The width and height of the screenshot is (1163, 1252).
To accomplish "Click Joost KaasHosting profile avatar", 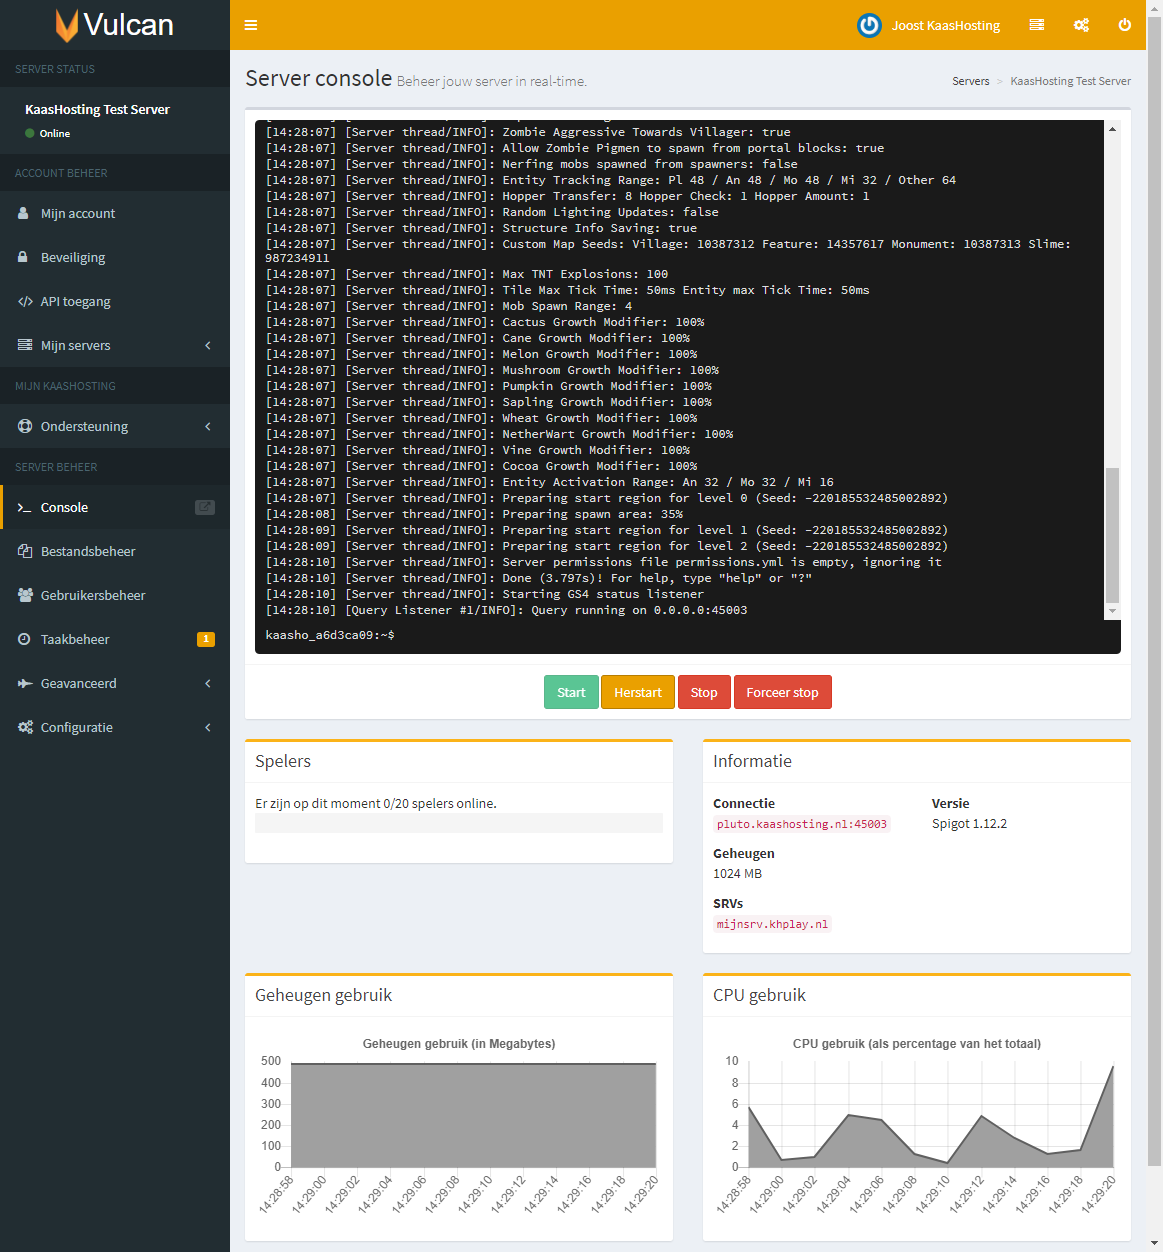I will pos(869,25).
